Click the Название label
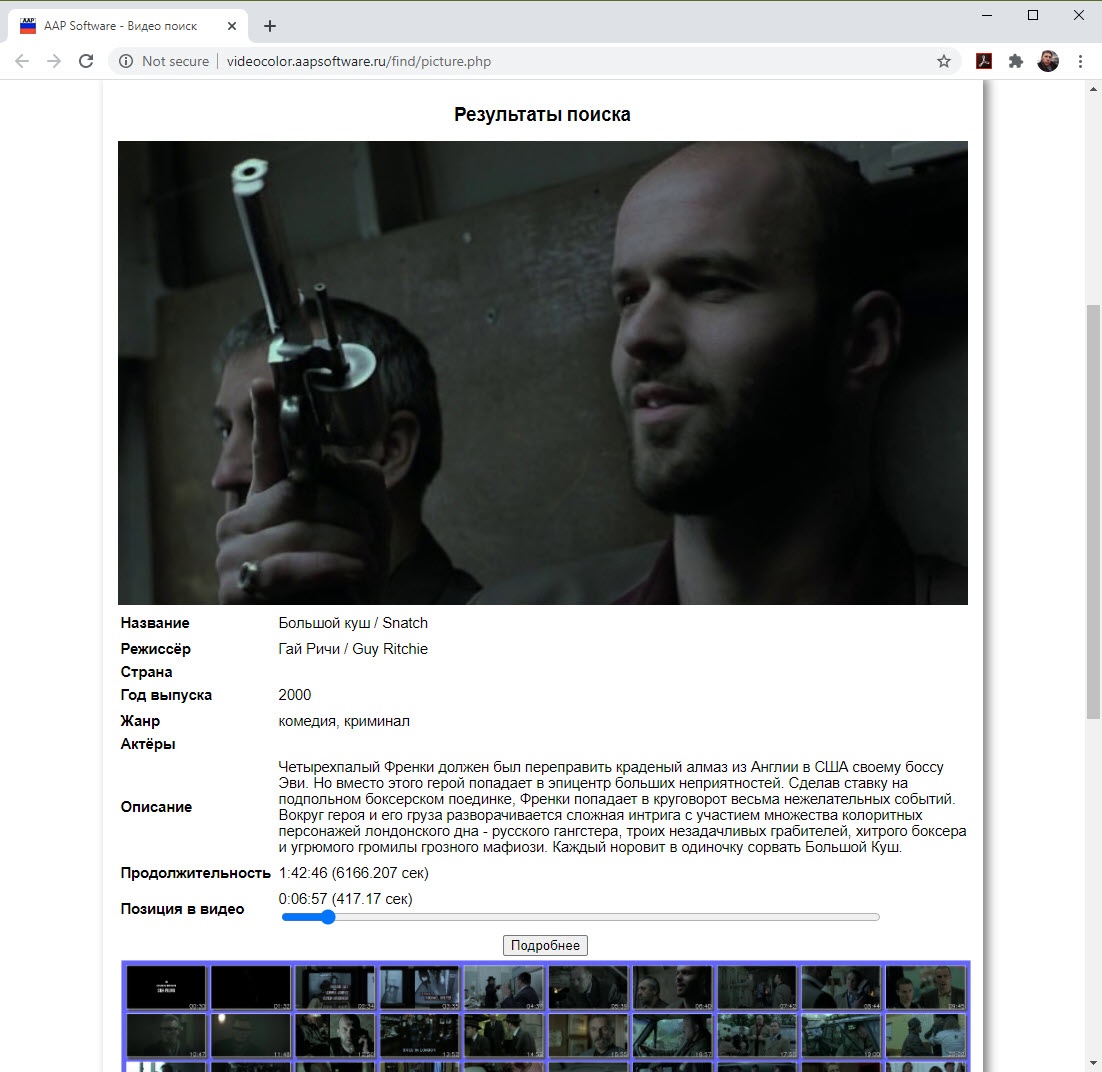1102x1072 pixels. tap(155, 623)
